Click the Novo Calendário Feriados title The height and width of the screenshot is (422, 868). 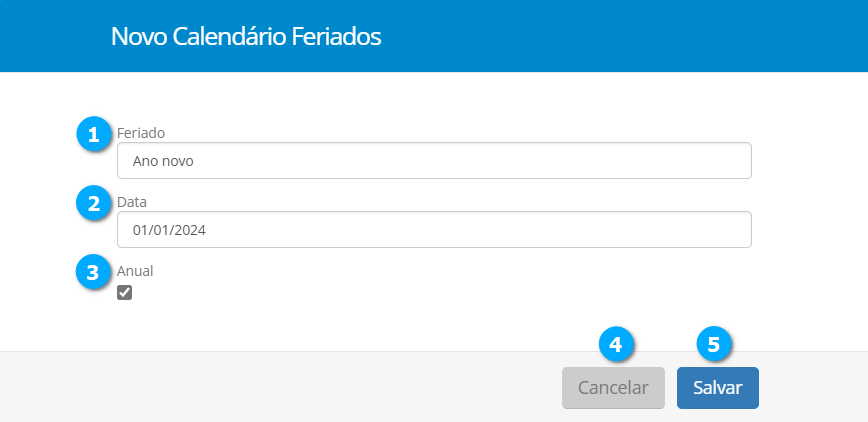point(246,37)
